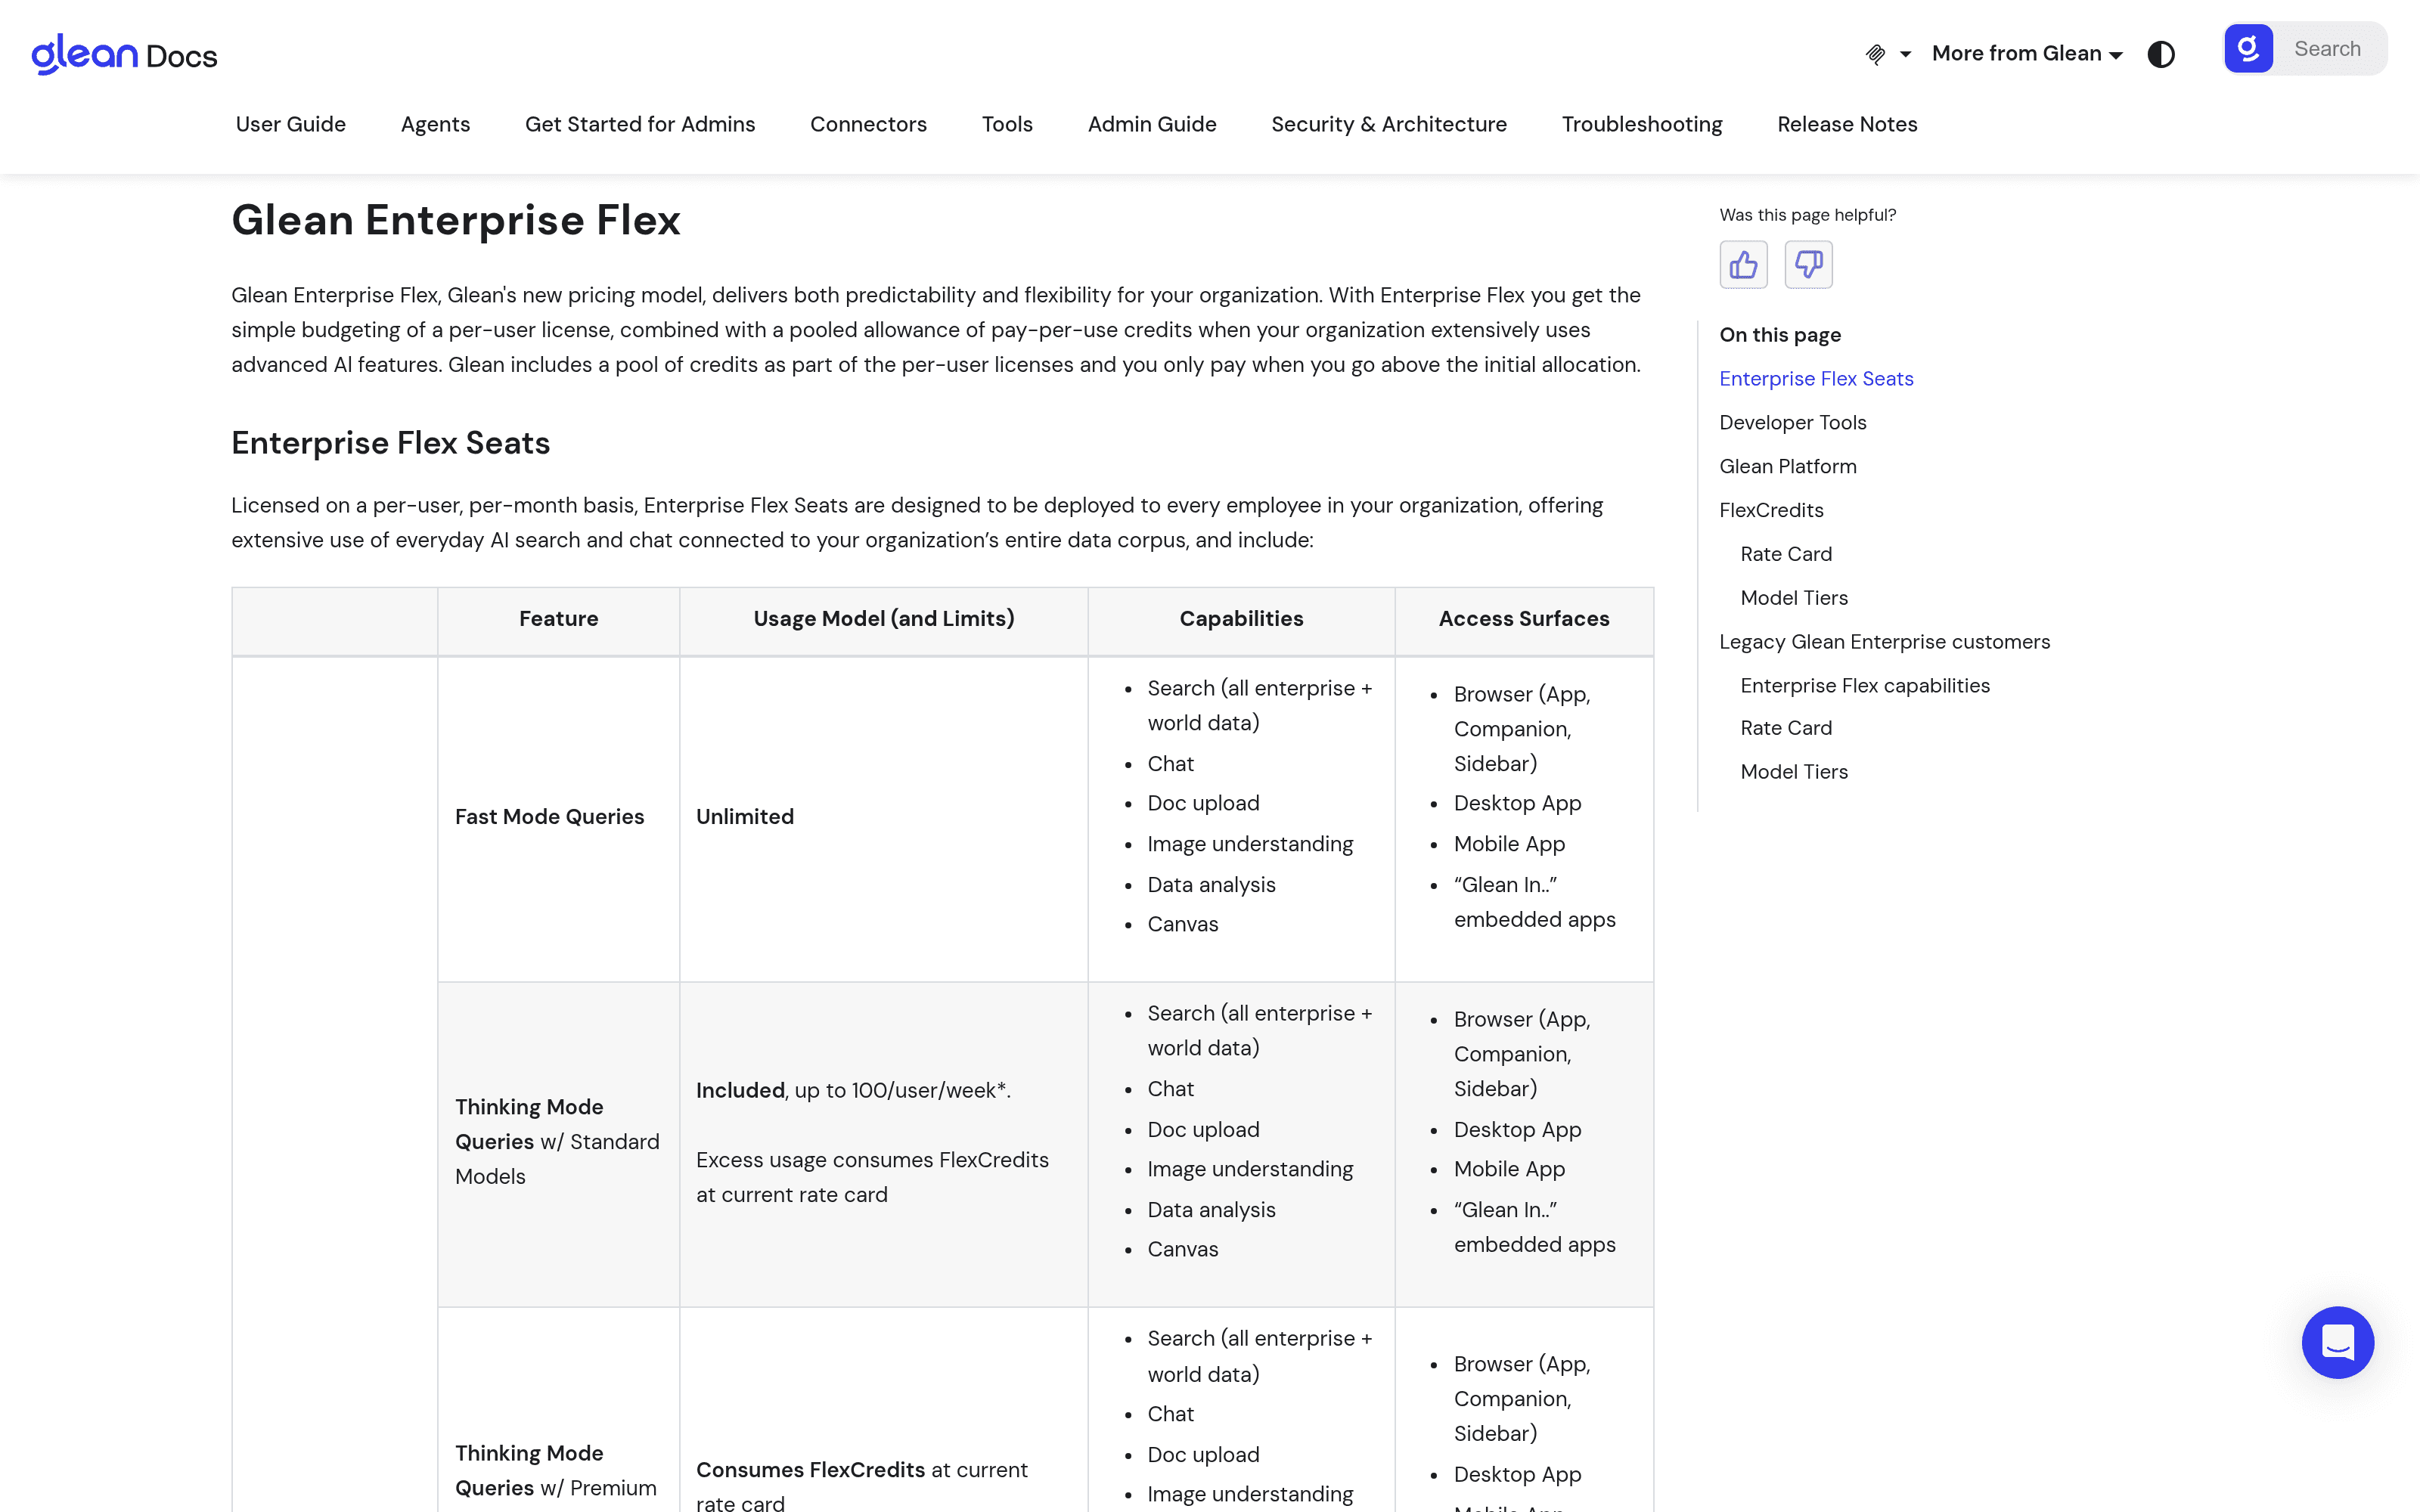2420x1512 pixels.
Task: Click the Glean search icon button
Action: [2248, 49]
